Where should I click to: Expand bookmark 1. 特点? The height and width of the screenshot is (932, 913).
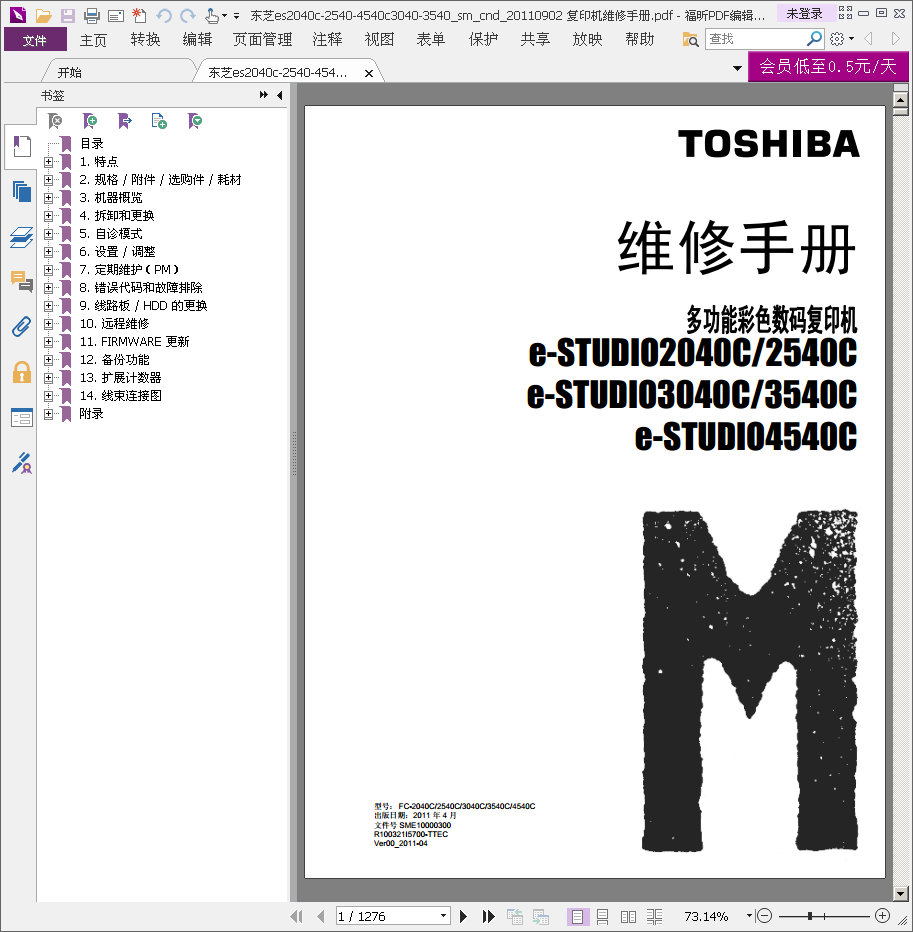tap(49, 162)
